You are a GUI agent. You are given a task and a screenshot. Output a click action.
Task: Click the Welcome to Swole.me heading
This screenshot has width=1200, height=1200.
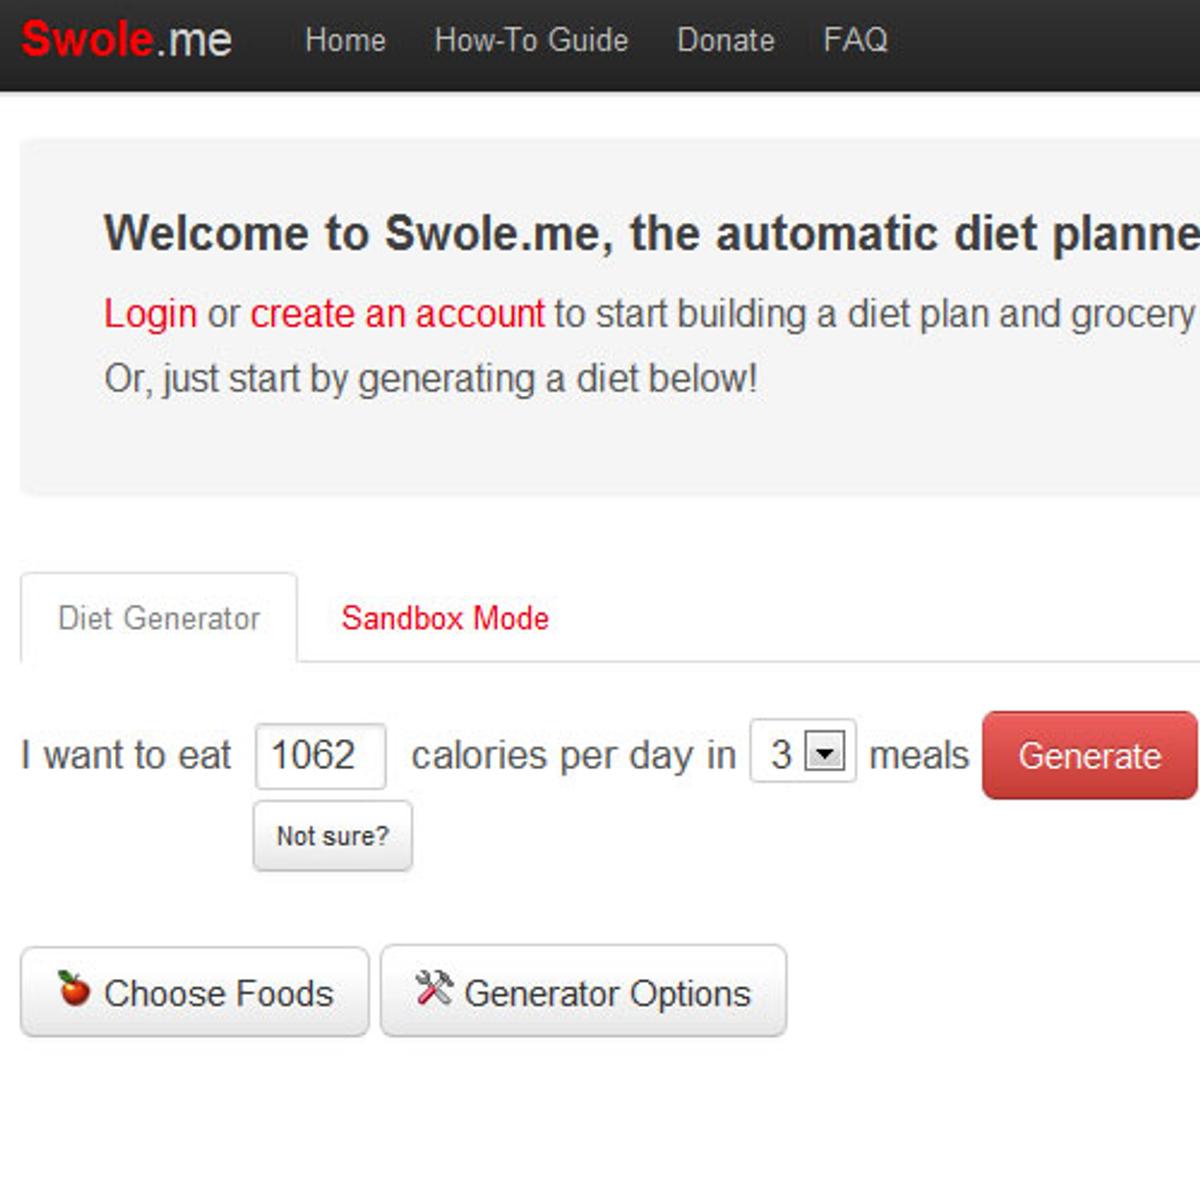[650, 234]
